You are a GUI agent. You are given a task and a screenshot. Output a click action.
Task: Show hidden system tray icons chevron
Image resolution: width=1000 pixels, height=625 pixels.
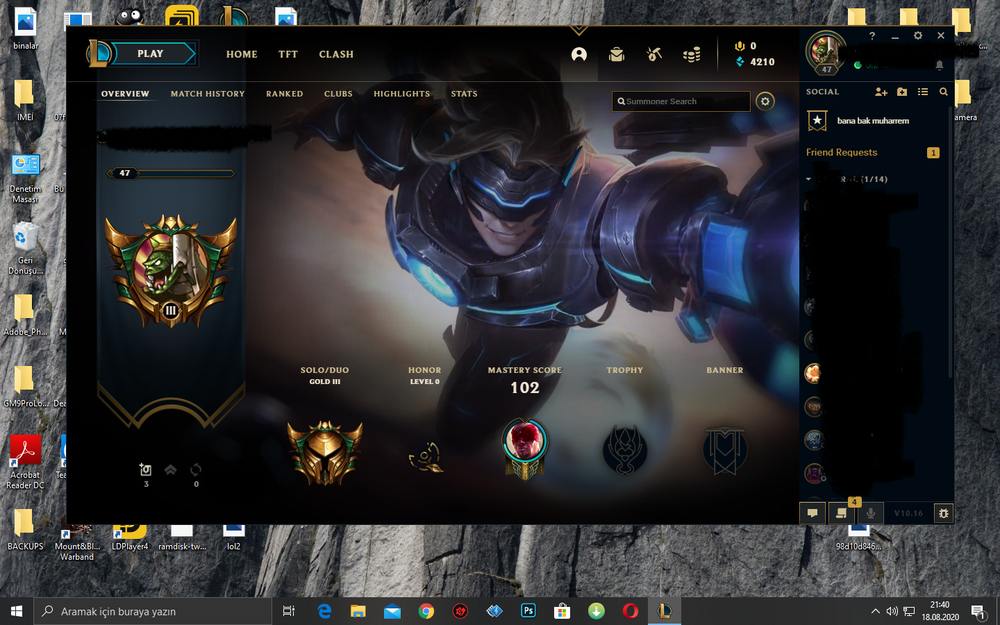tap(875, 612)
